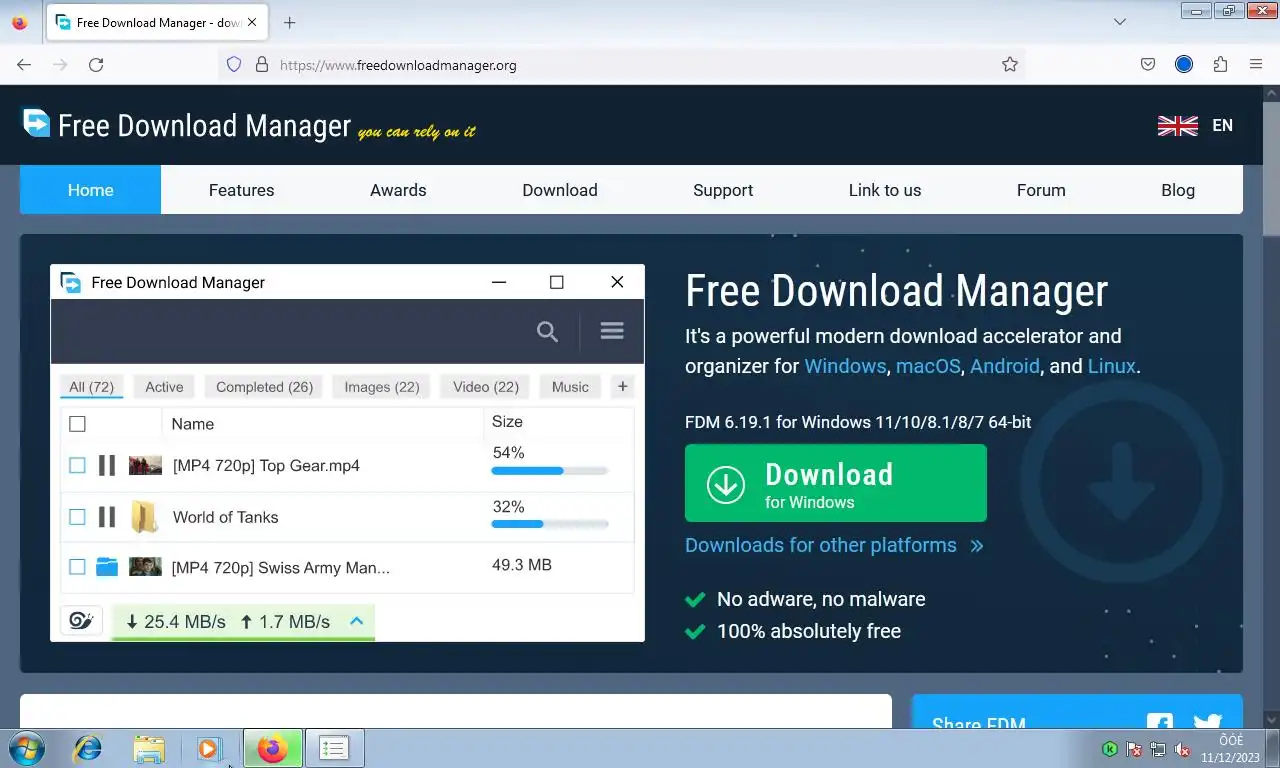Screen dimensions: 1280x768
Task: Select the All (72) filter
Action: (91, 387)
